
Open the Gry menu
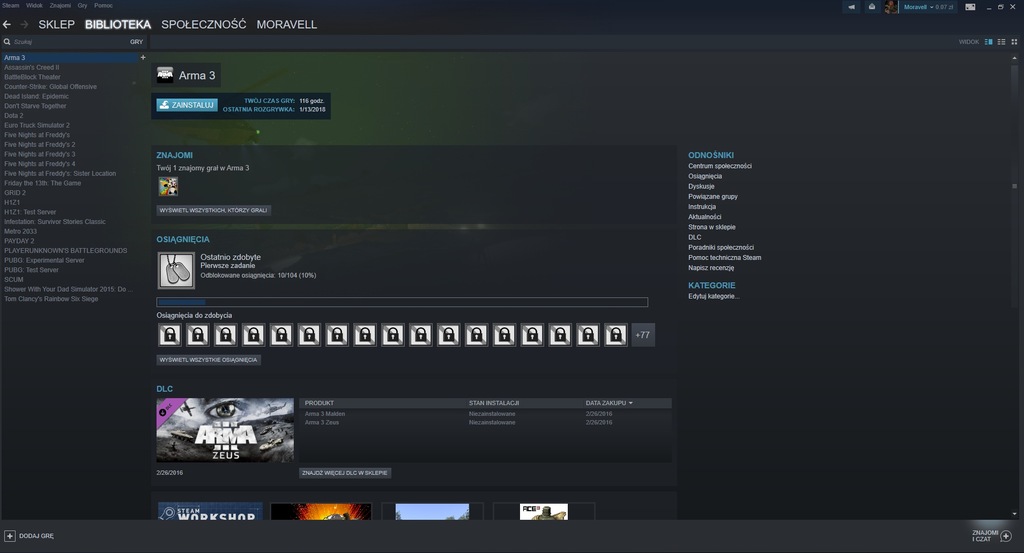(82, 5)
